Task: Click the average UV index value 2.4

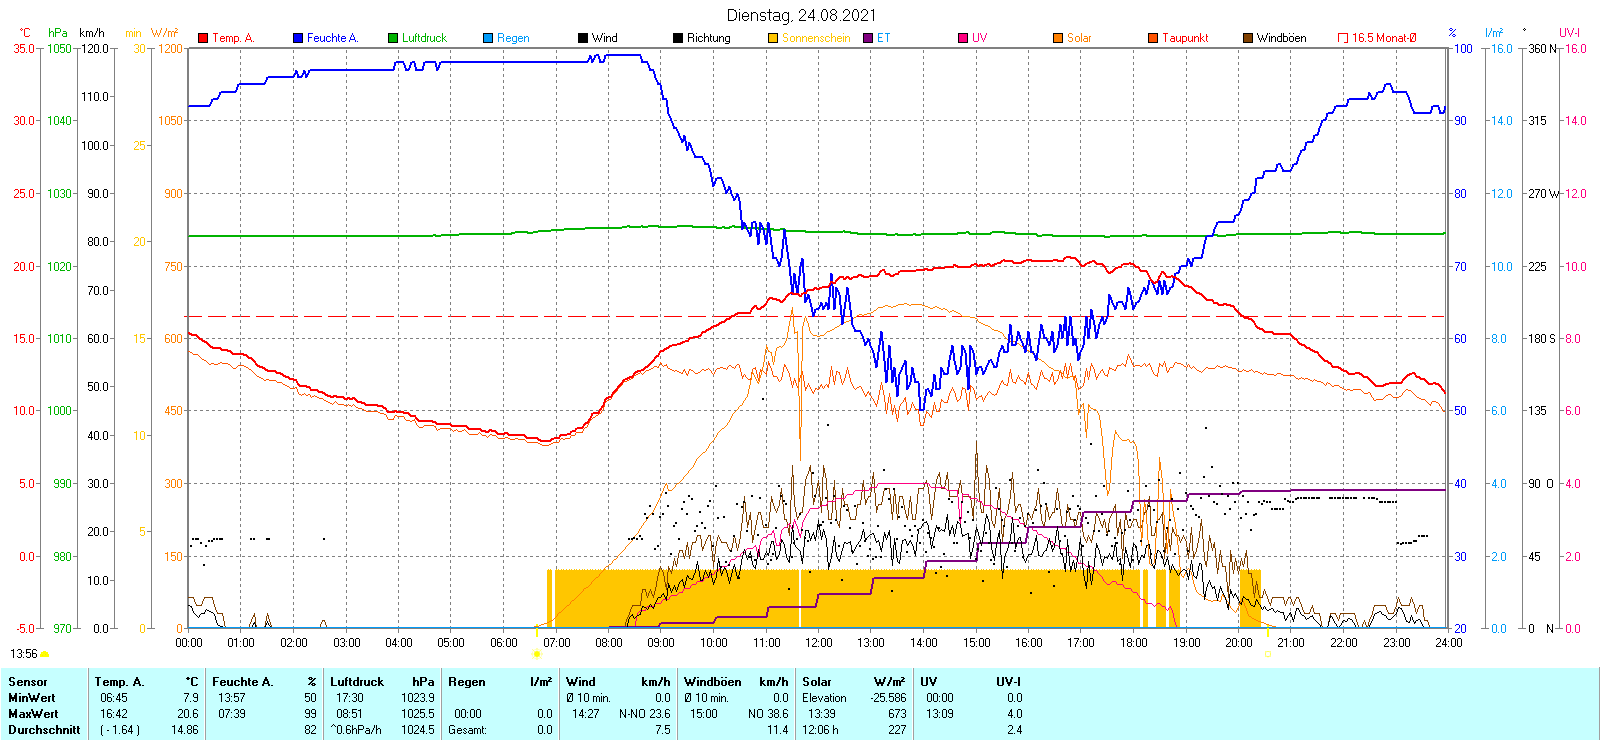Action: point(1015,730)
